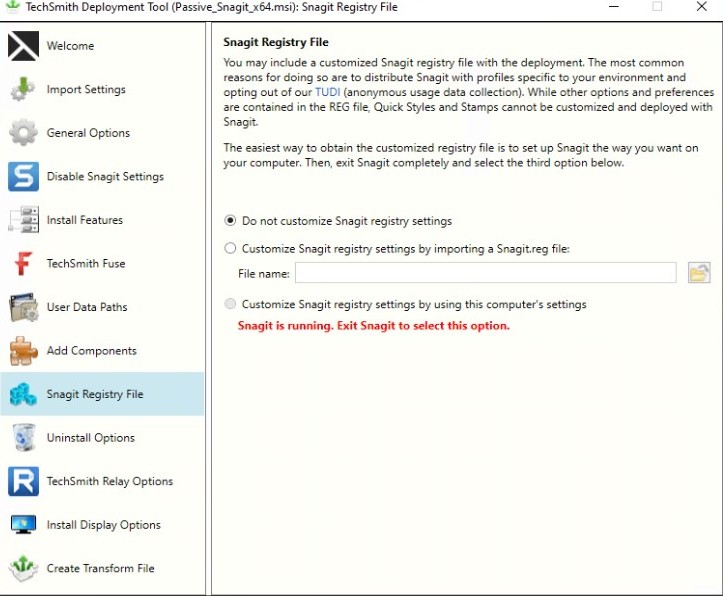The width and height of the screenshot is (723, 596).
Task: Click the Create Transform File icon
Action: (23, 568)
